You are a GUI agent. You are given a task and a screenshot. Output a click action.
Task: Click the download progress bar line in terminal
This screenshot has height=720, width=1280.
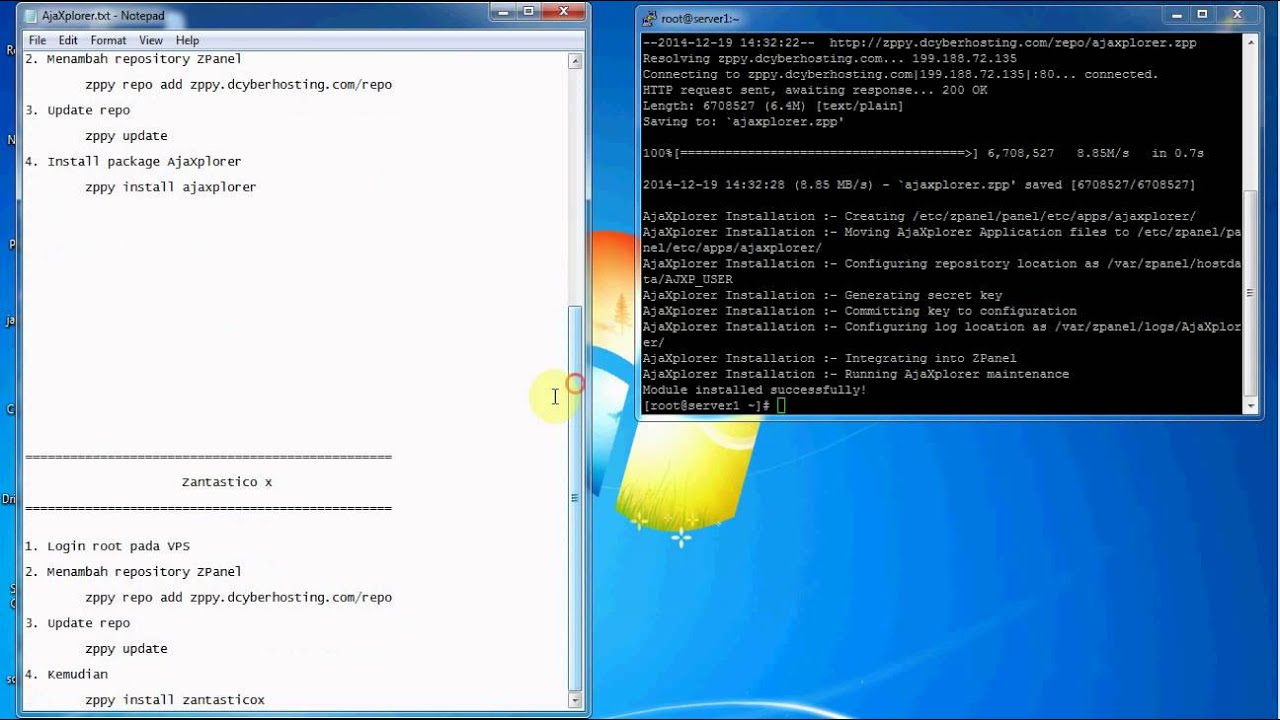click(x=923, y=153)
